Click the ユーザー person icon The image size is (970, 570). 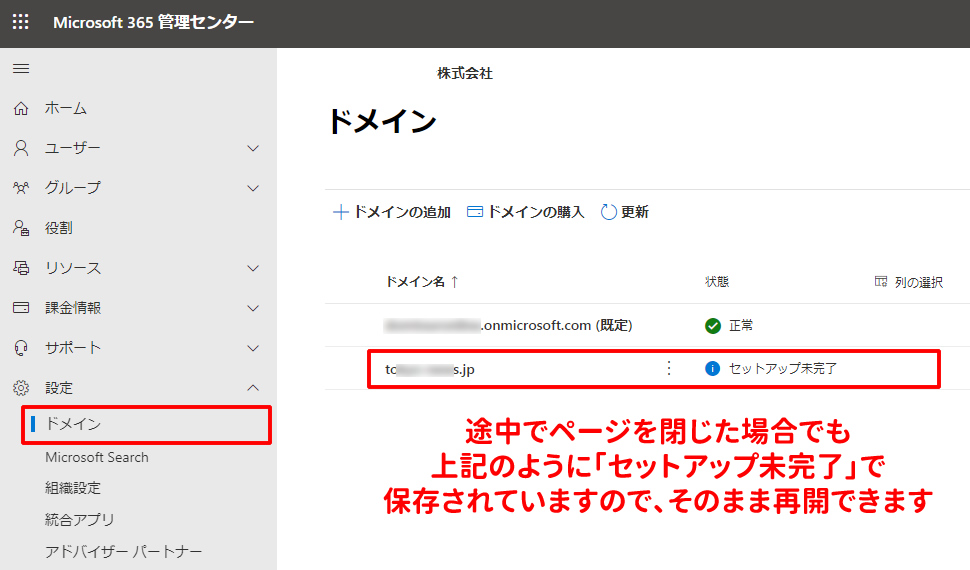pos(21,148)
